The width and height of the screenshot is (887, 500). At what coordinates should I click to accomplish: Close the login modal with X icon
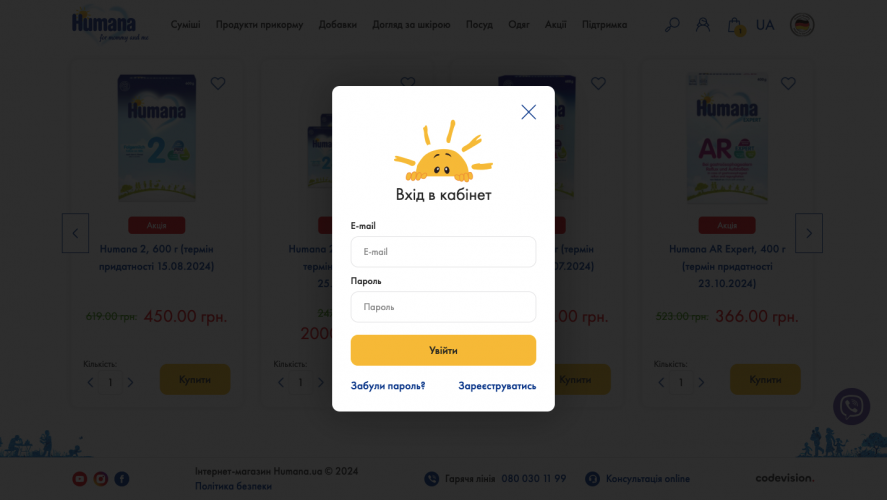(x=528, y=112)
